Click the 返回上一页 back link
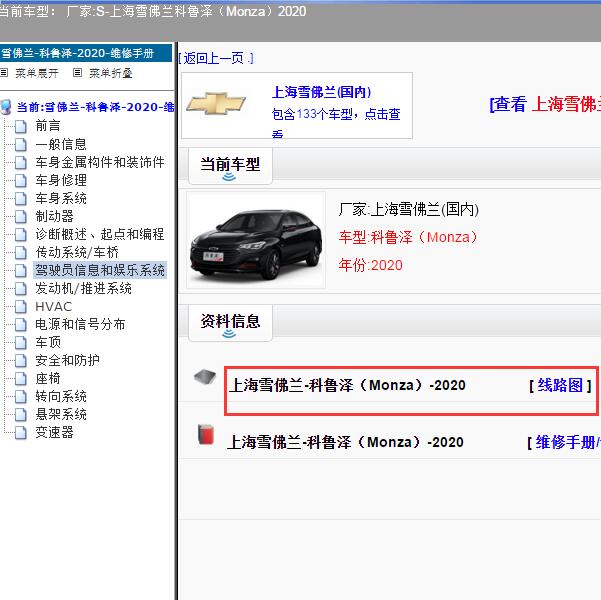 (x=216, y=58)
